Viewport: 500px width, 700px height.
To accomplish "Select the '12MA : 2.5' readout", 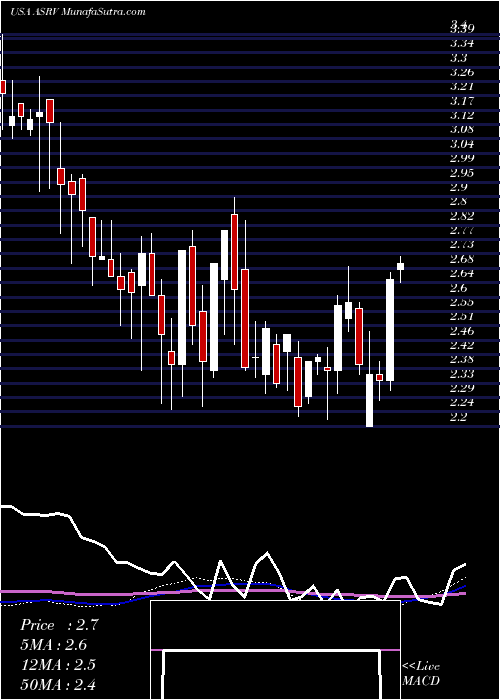I will pos(58,664).
